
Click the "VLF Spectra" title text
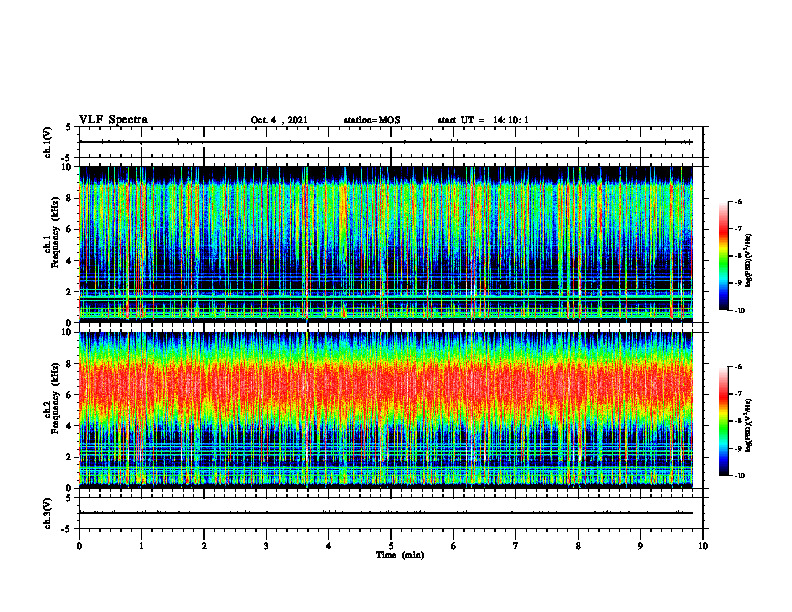[x=113, y=120]
